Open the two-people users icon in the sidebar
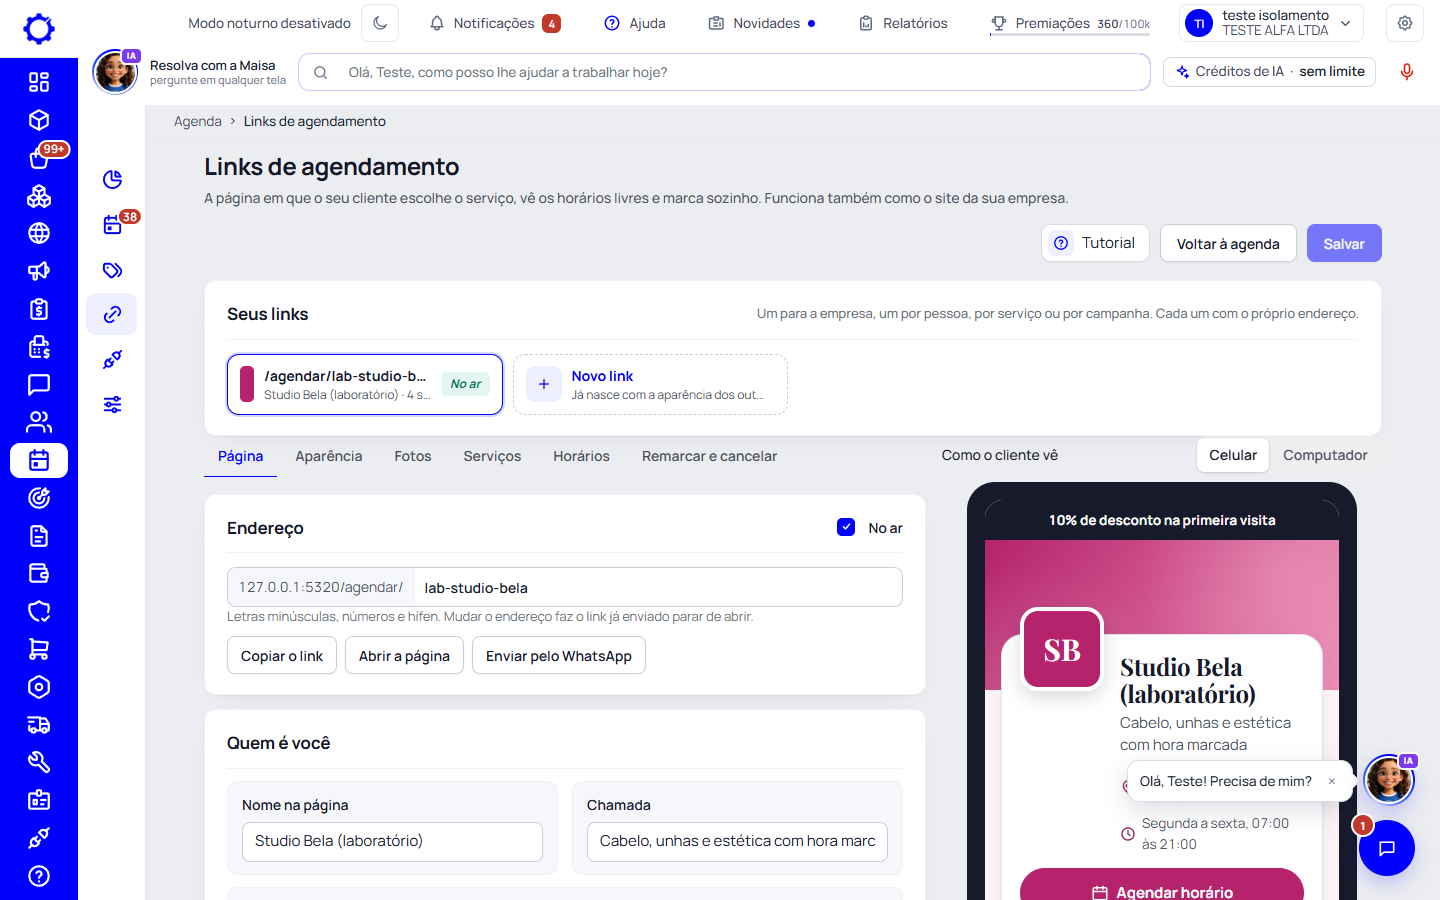This screenshot has height=900, width=1440. (39, 422)
